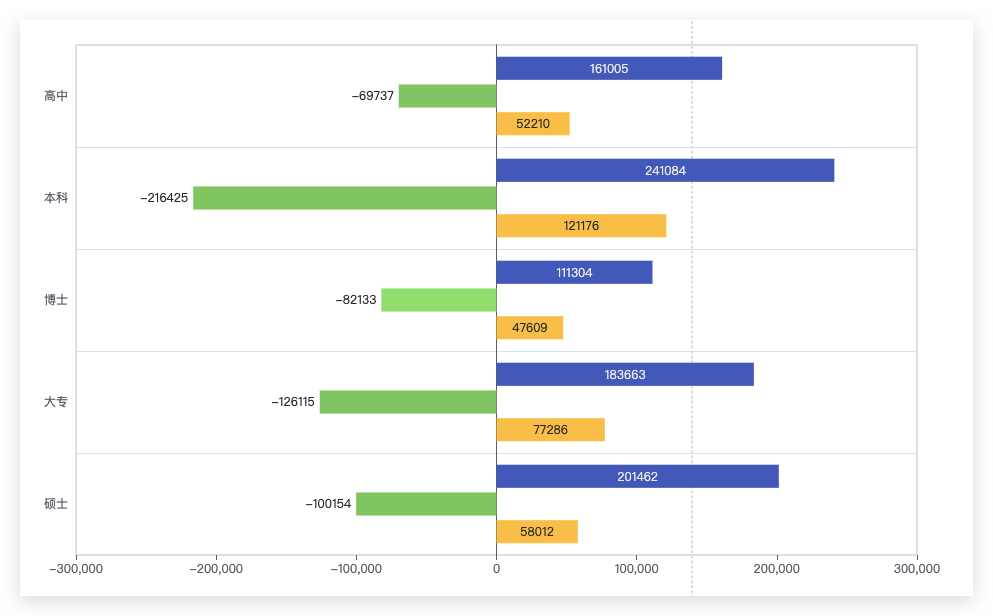Click the blue bar labeled 161005

pos(609,68)
